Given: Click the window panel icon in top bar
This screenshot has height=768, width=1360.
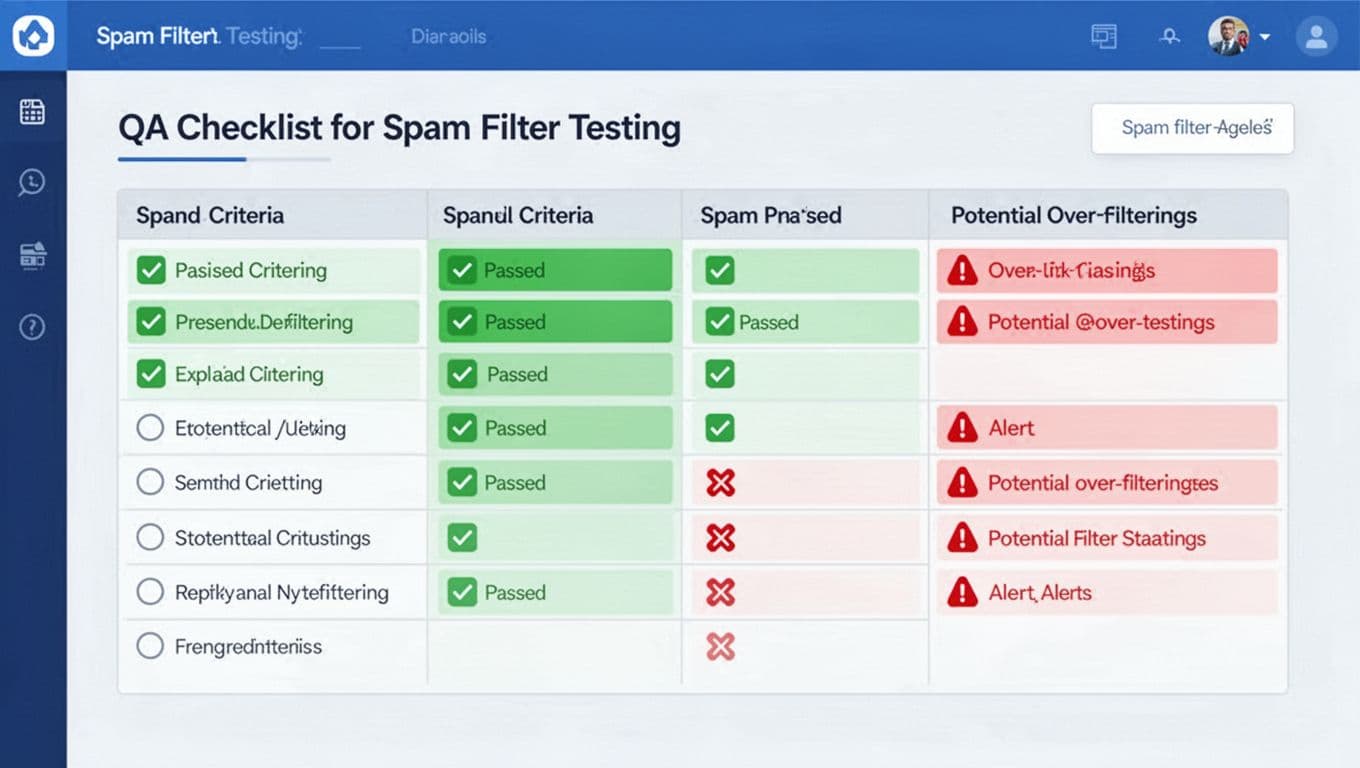Looking at the screenshot, I should 1103,35.
